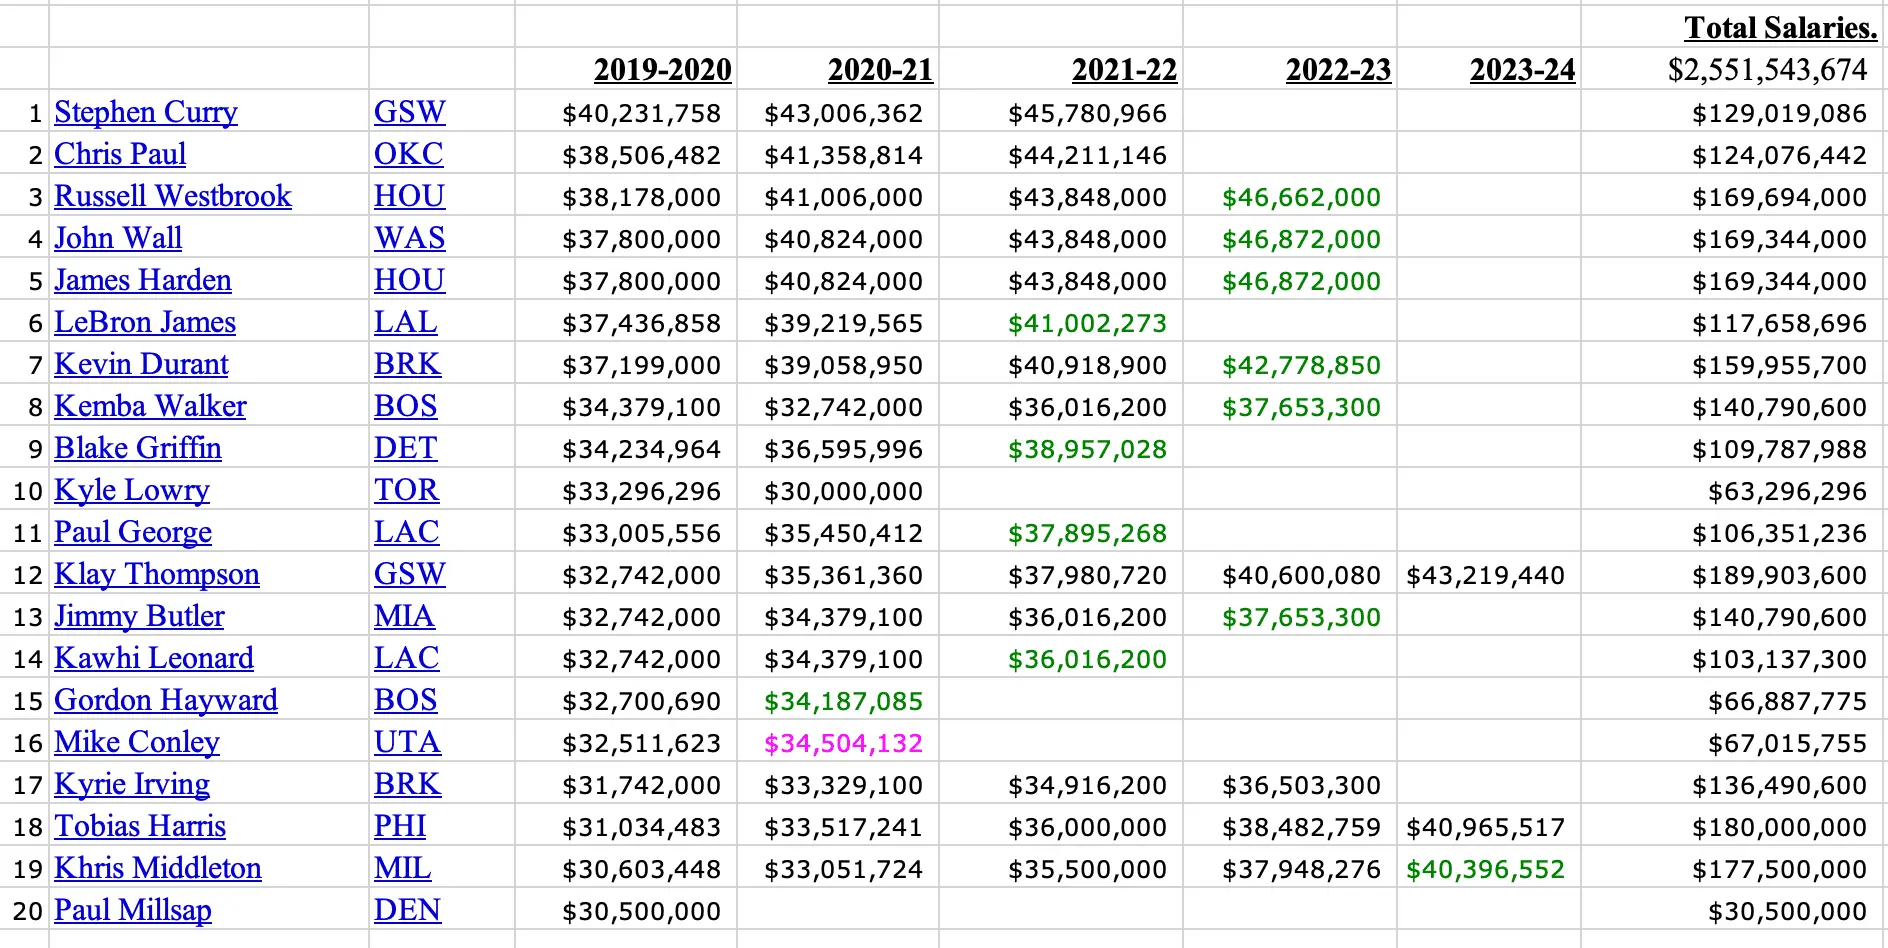Image resolution: width=1888 pixels, height=948 pixels.
Task: Open the Kevin Durant link
Action: point(141,364)
